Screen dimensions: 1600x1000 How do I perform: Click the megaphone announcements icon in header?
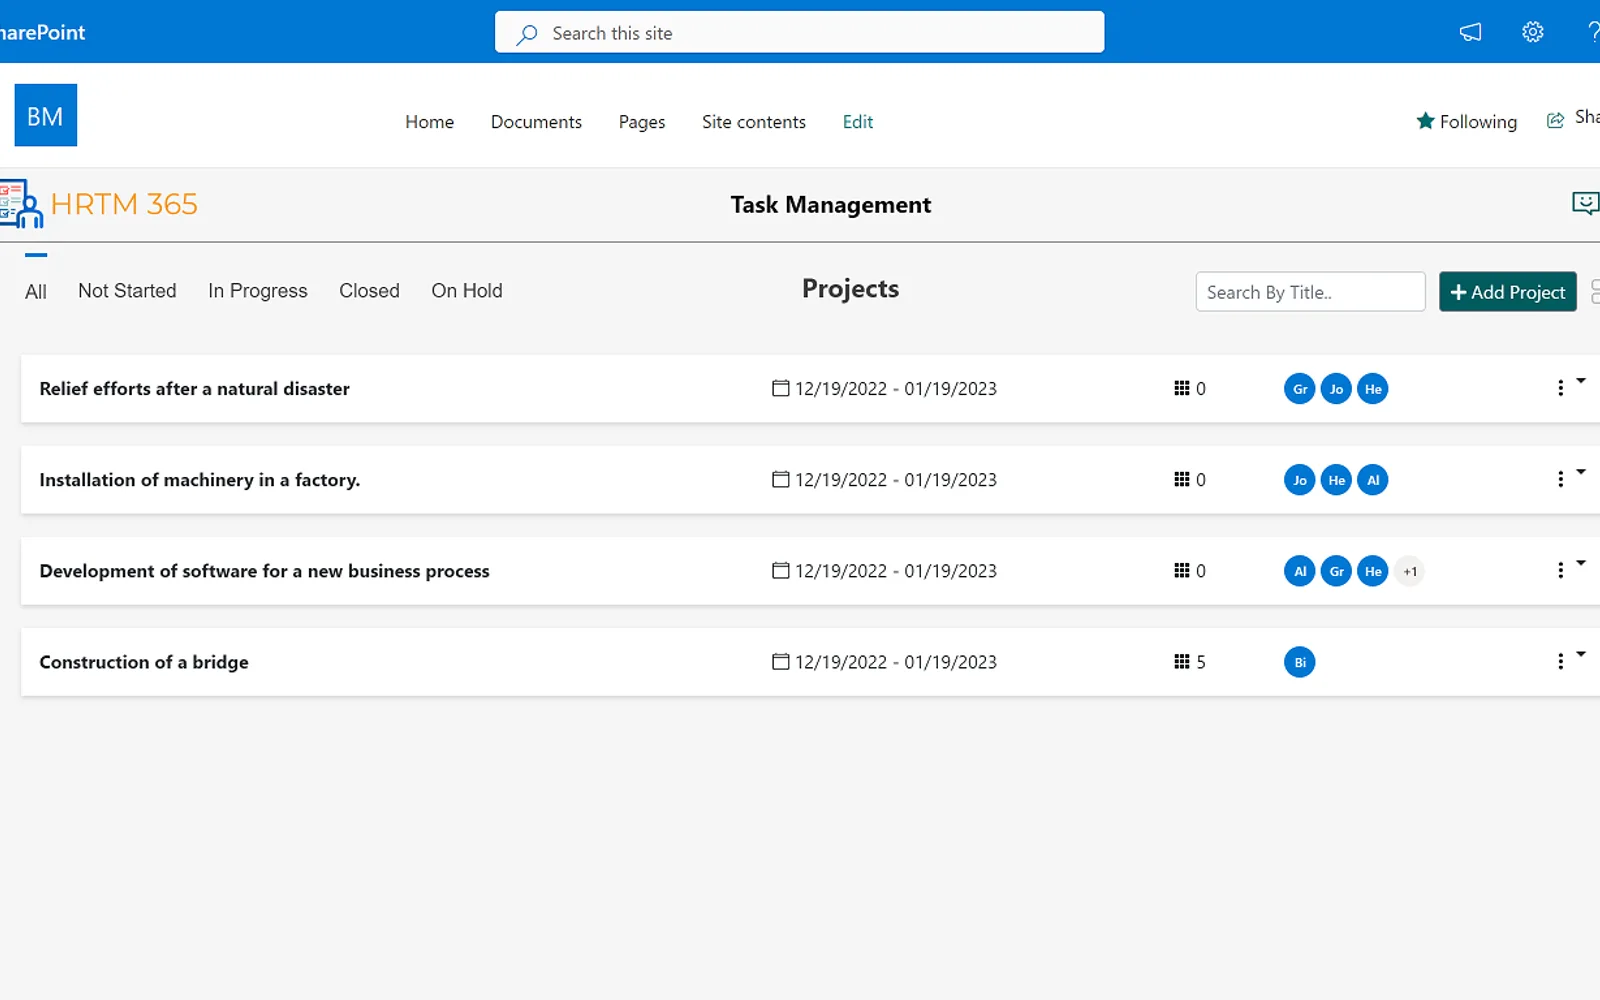(1470, 32)
